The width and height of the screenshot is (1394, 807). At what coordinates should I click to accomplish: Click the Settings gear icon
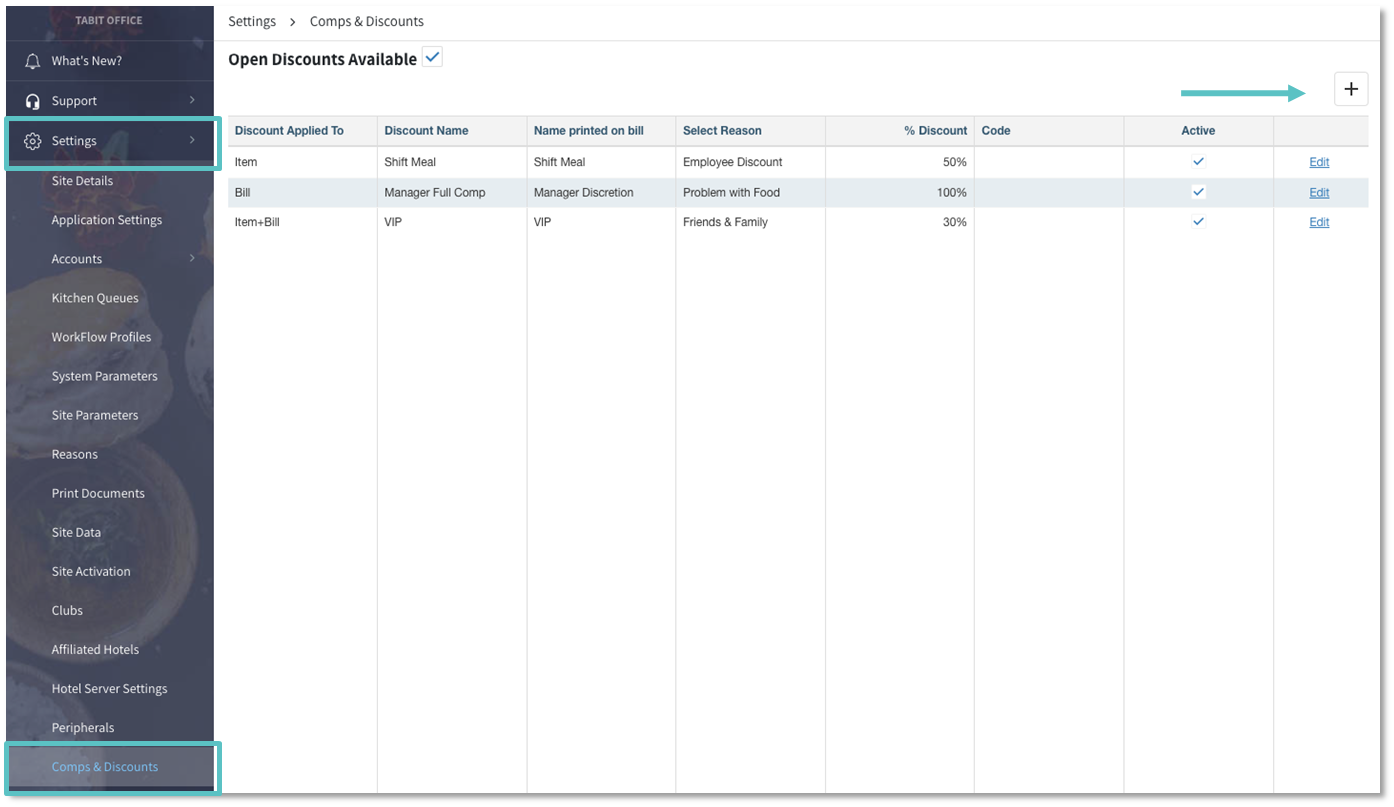(33, 141)
